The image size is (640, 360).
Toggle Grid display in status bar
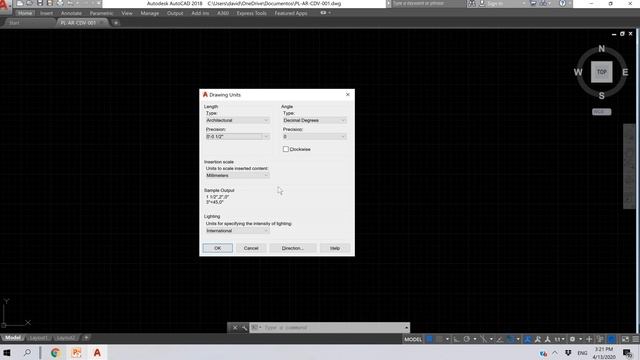pos(429,339)
